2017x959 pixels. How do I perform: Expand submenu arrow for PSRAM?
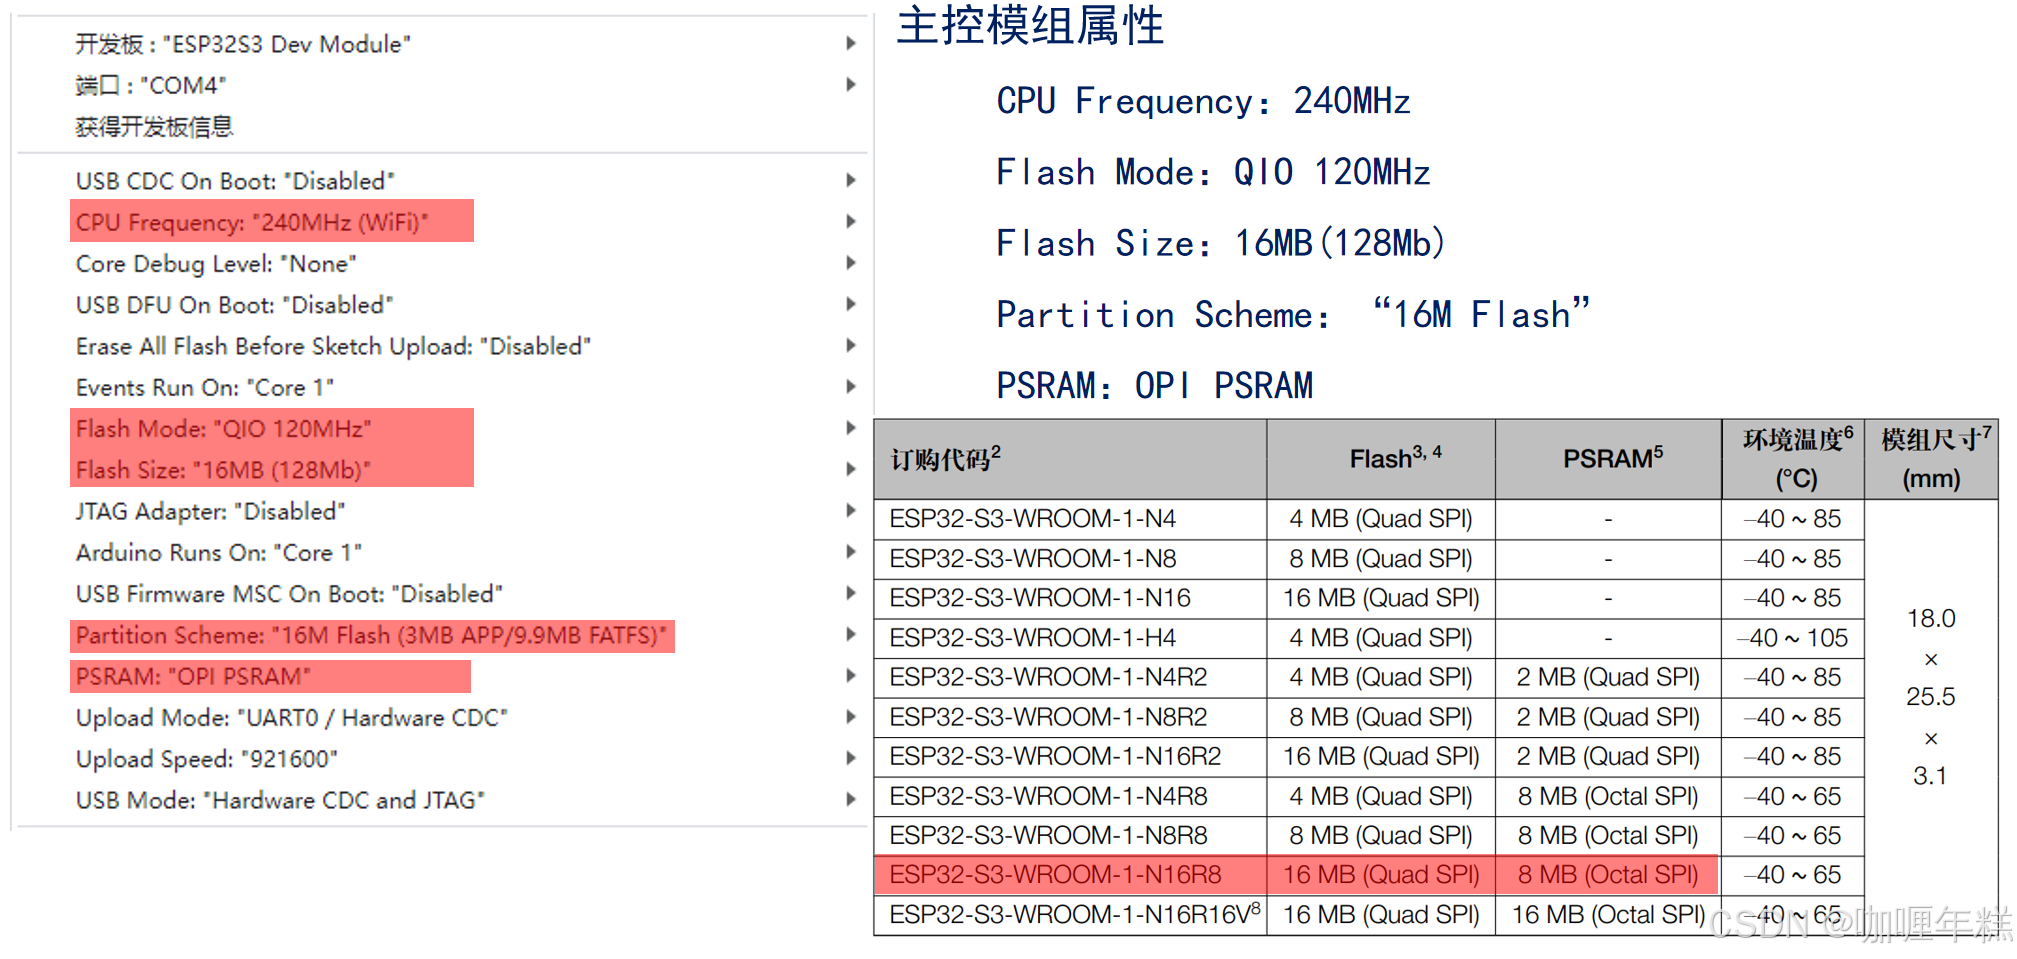(851, 675)
